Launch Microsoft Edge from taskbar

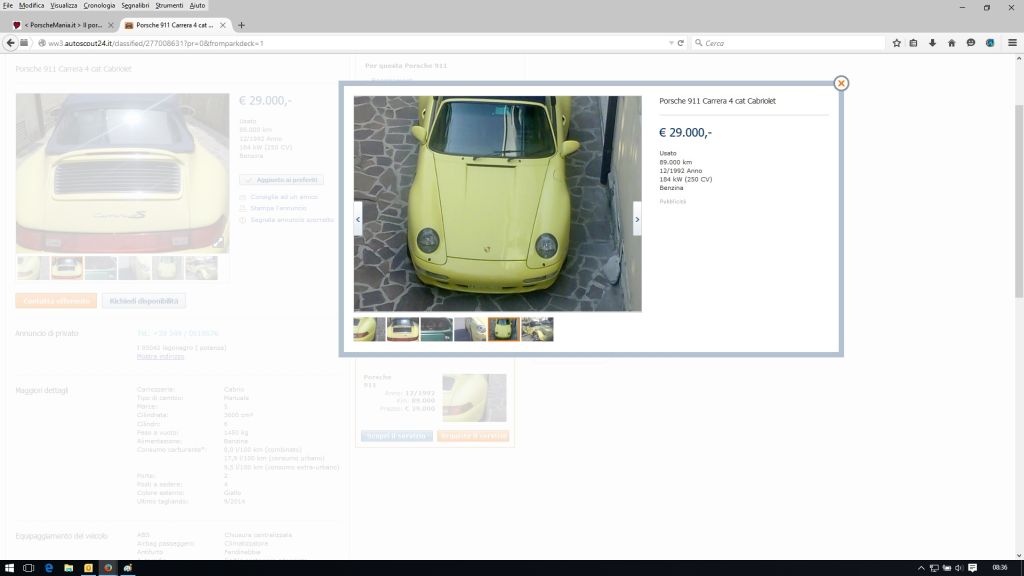pos(49,568)
